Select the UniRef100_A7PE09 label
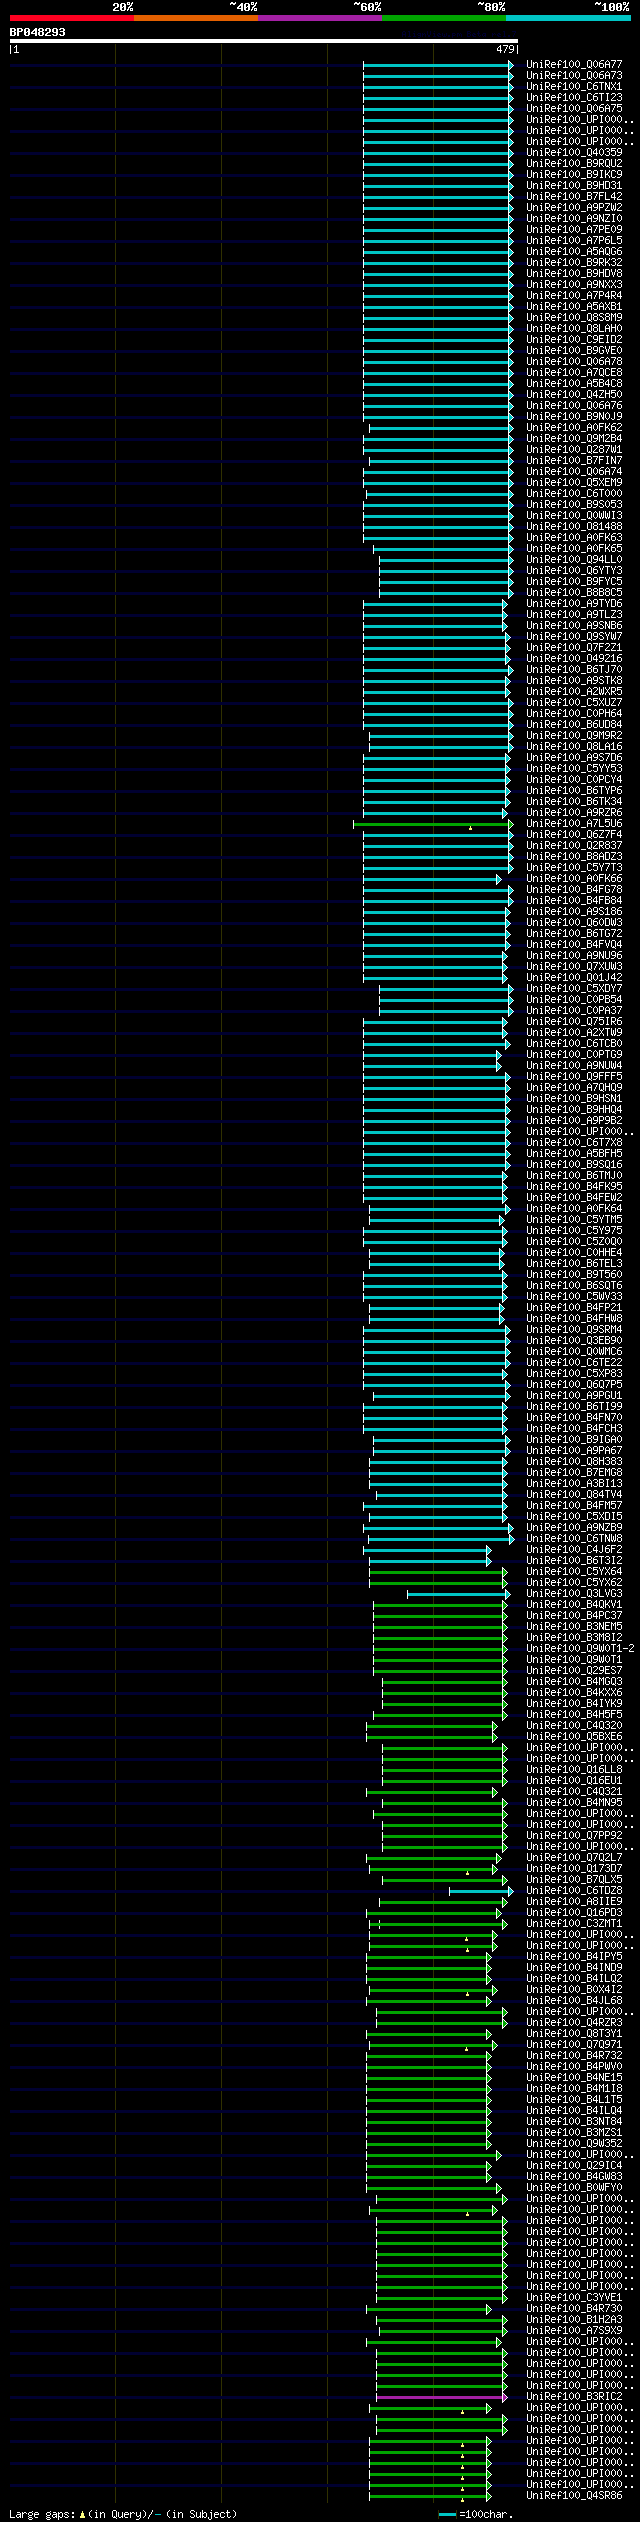The width and height of the screenshot is (640, 2522). 574,230
